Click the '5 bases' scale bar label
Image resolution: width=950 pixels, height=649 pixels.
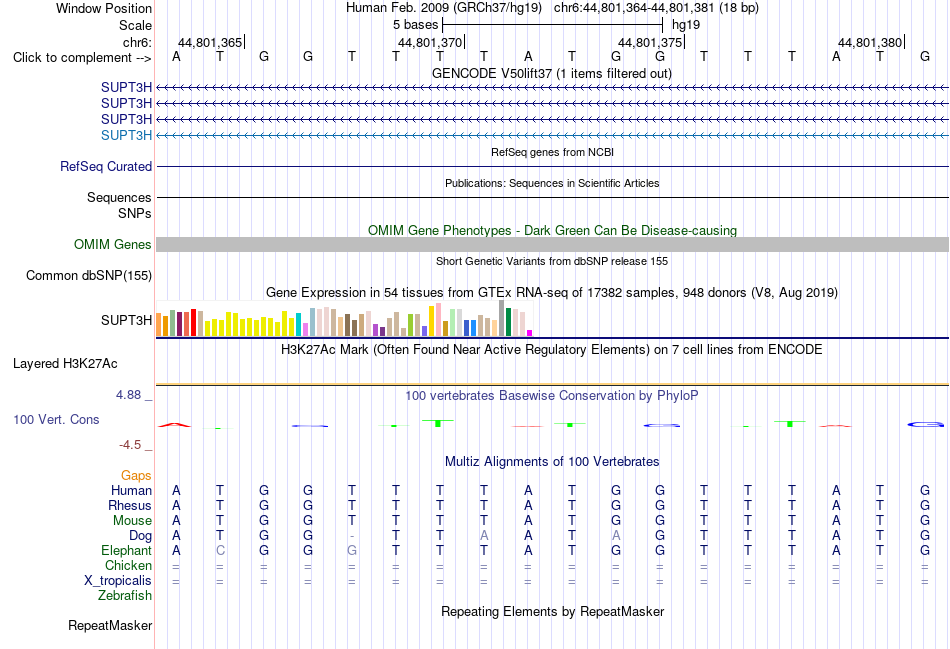(416, 25)
